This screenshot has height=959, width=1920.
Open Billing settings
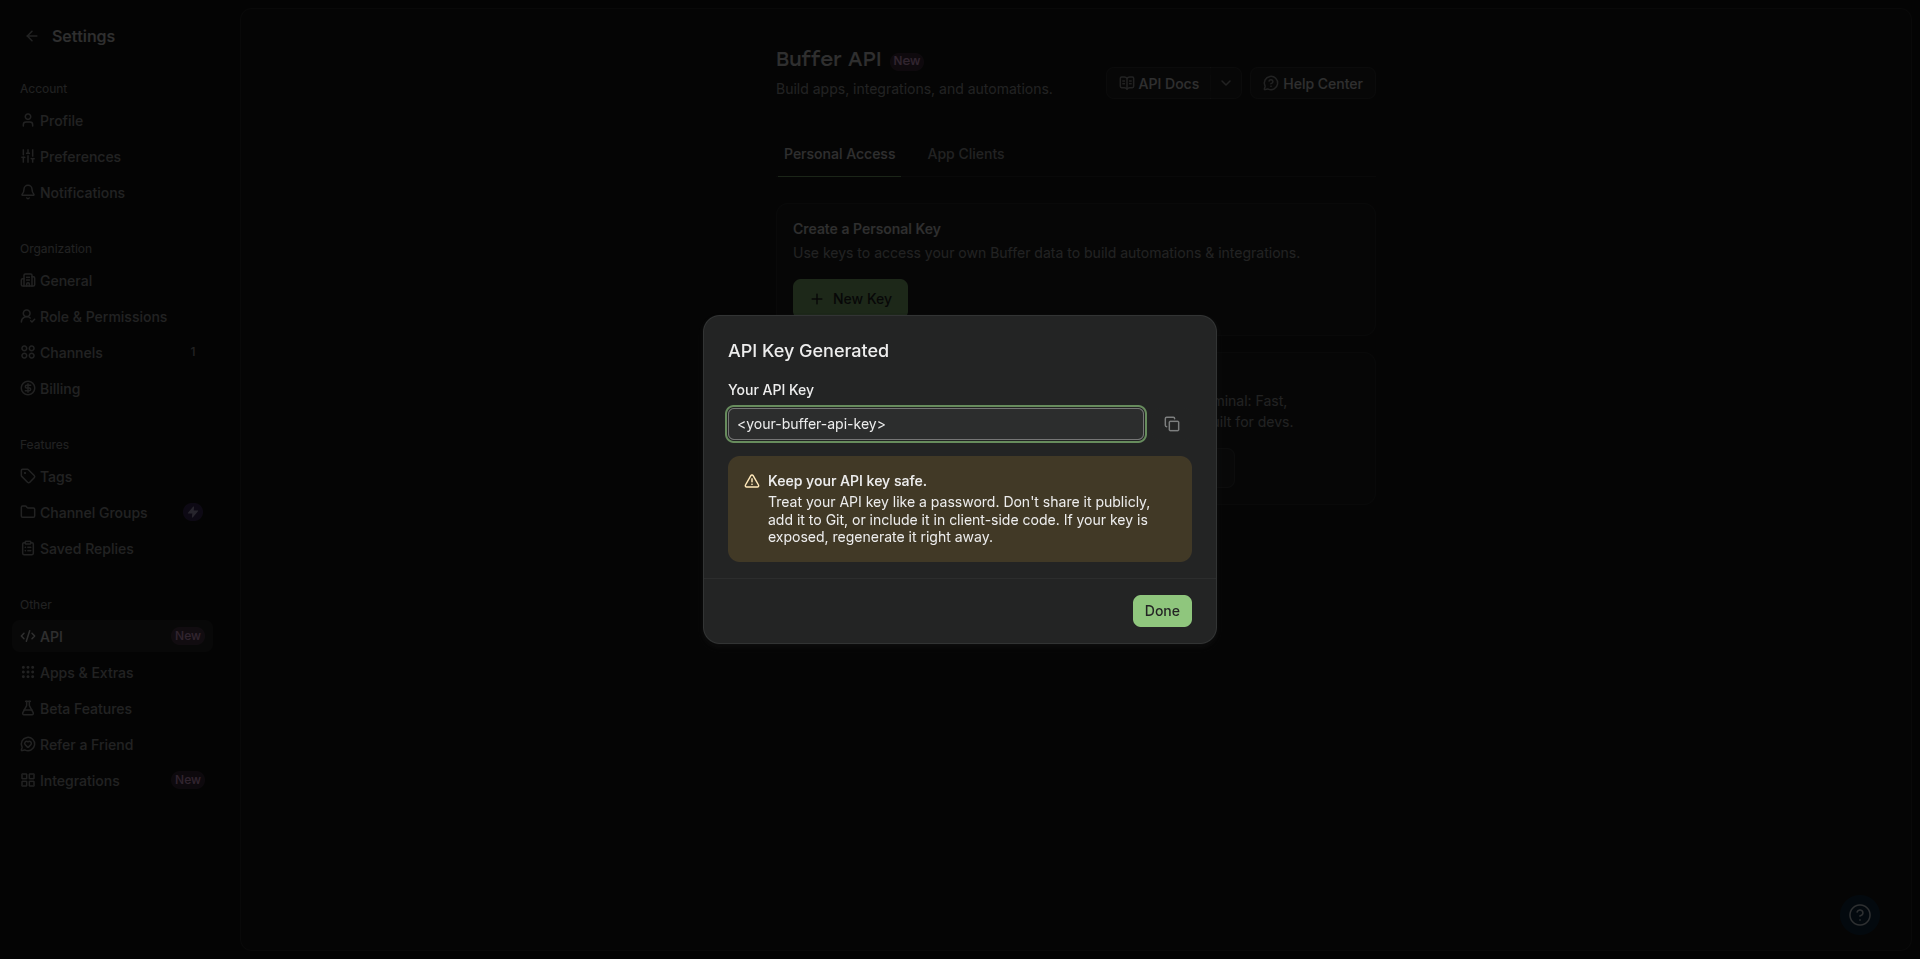point(112,389)
